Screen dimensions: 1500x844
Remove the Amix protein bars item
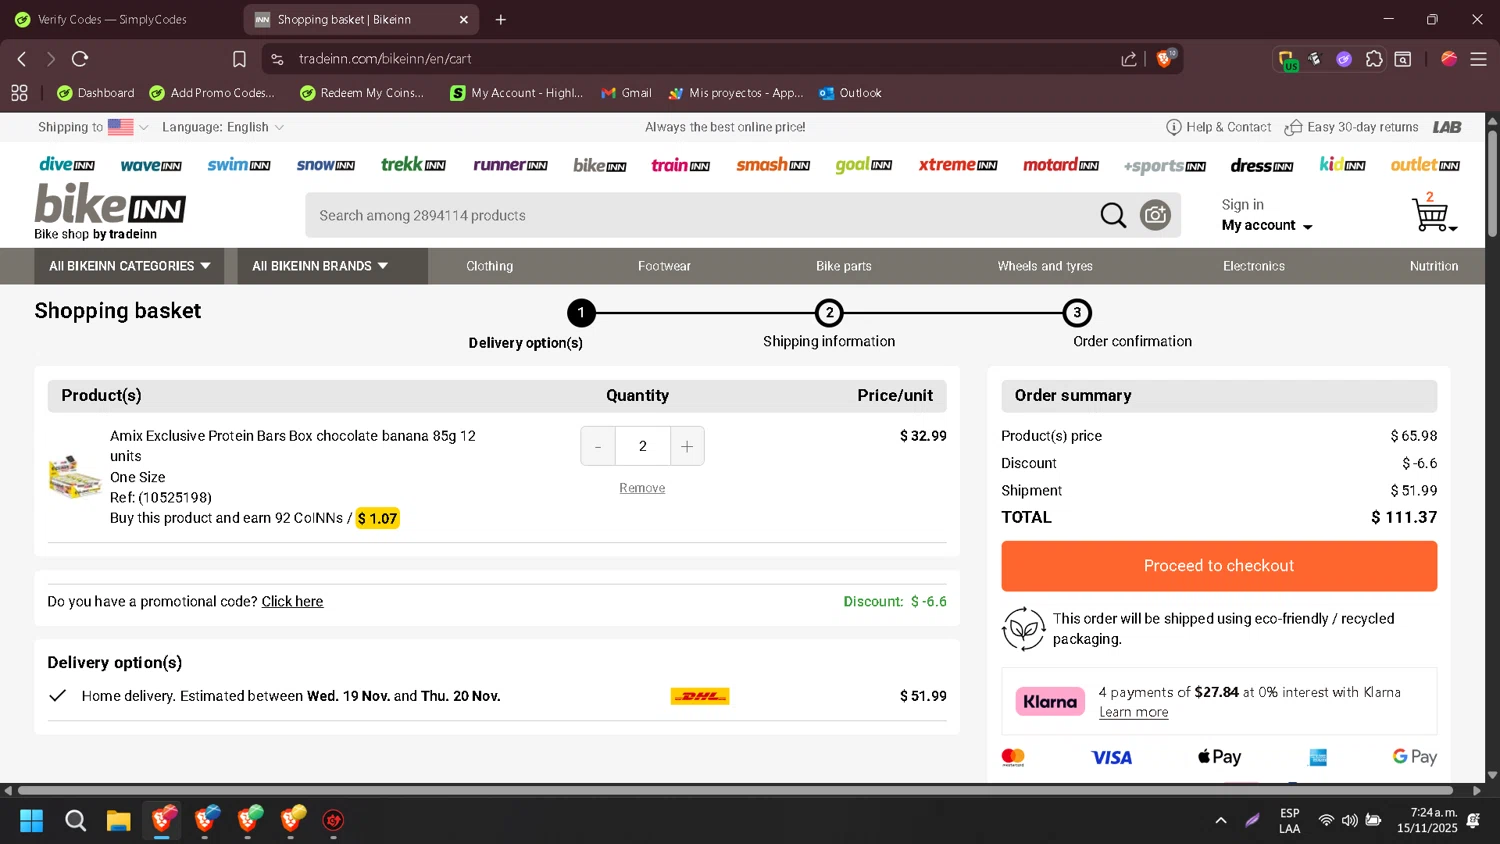coord(642,488)
